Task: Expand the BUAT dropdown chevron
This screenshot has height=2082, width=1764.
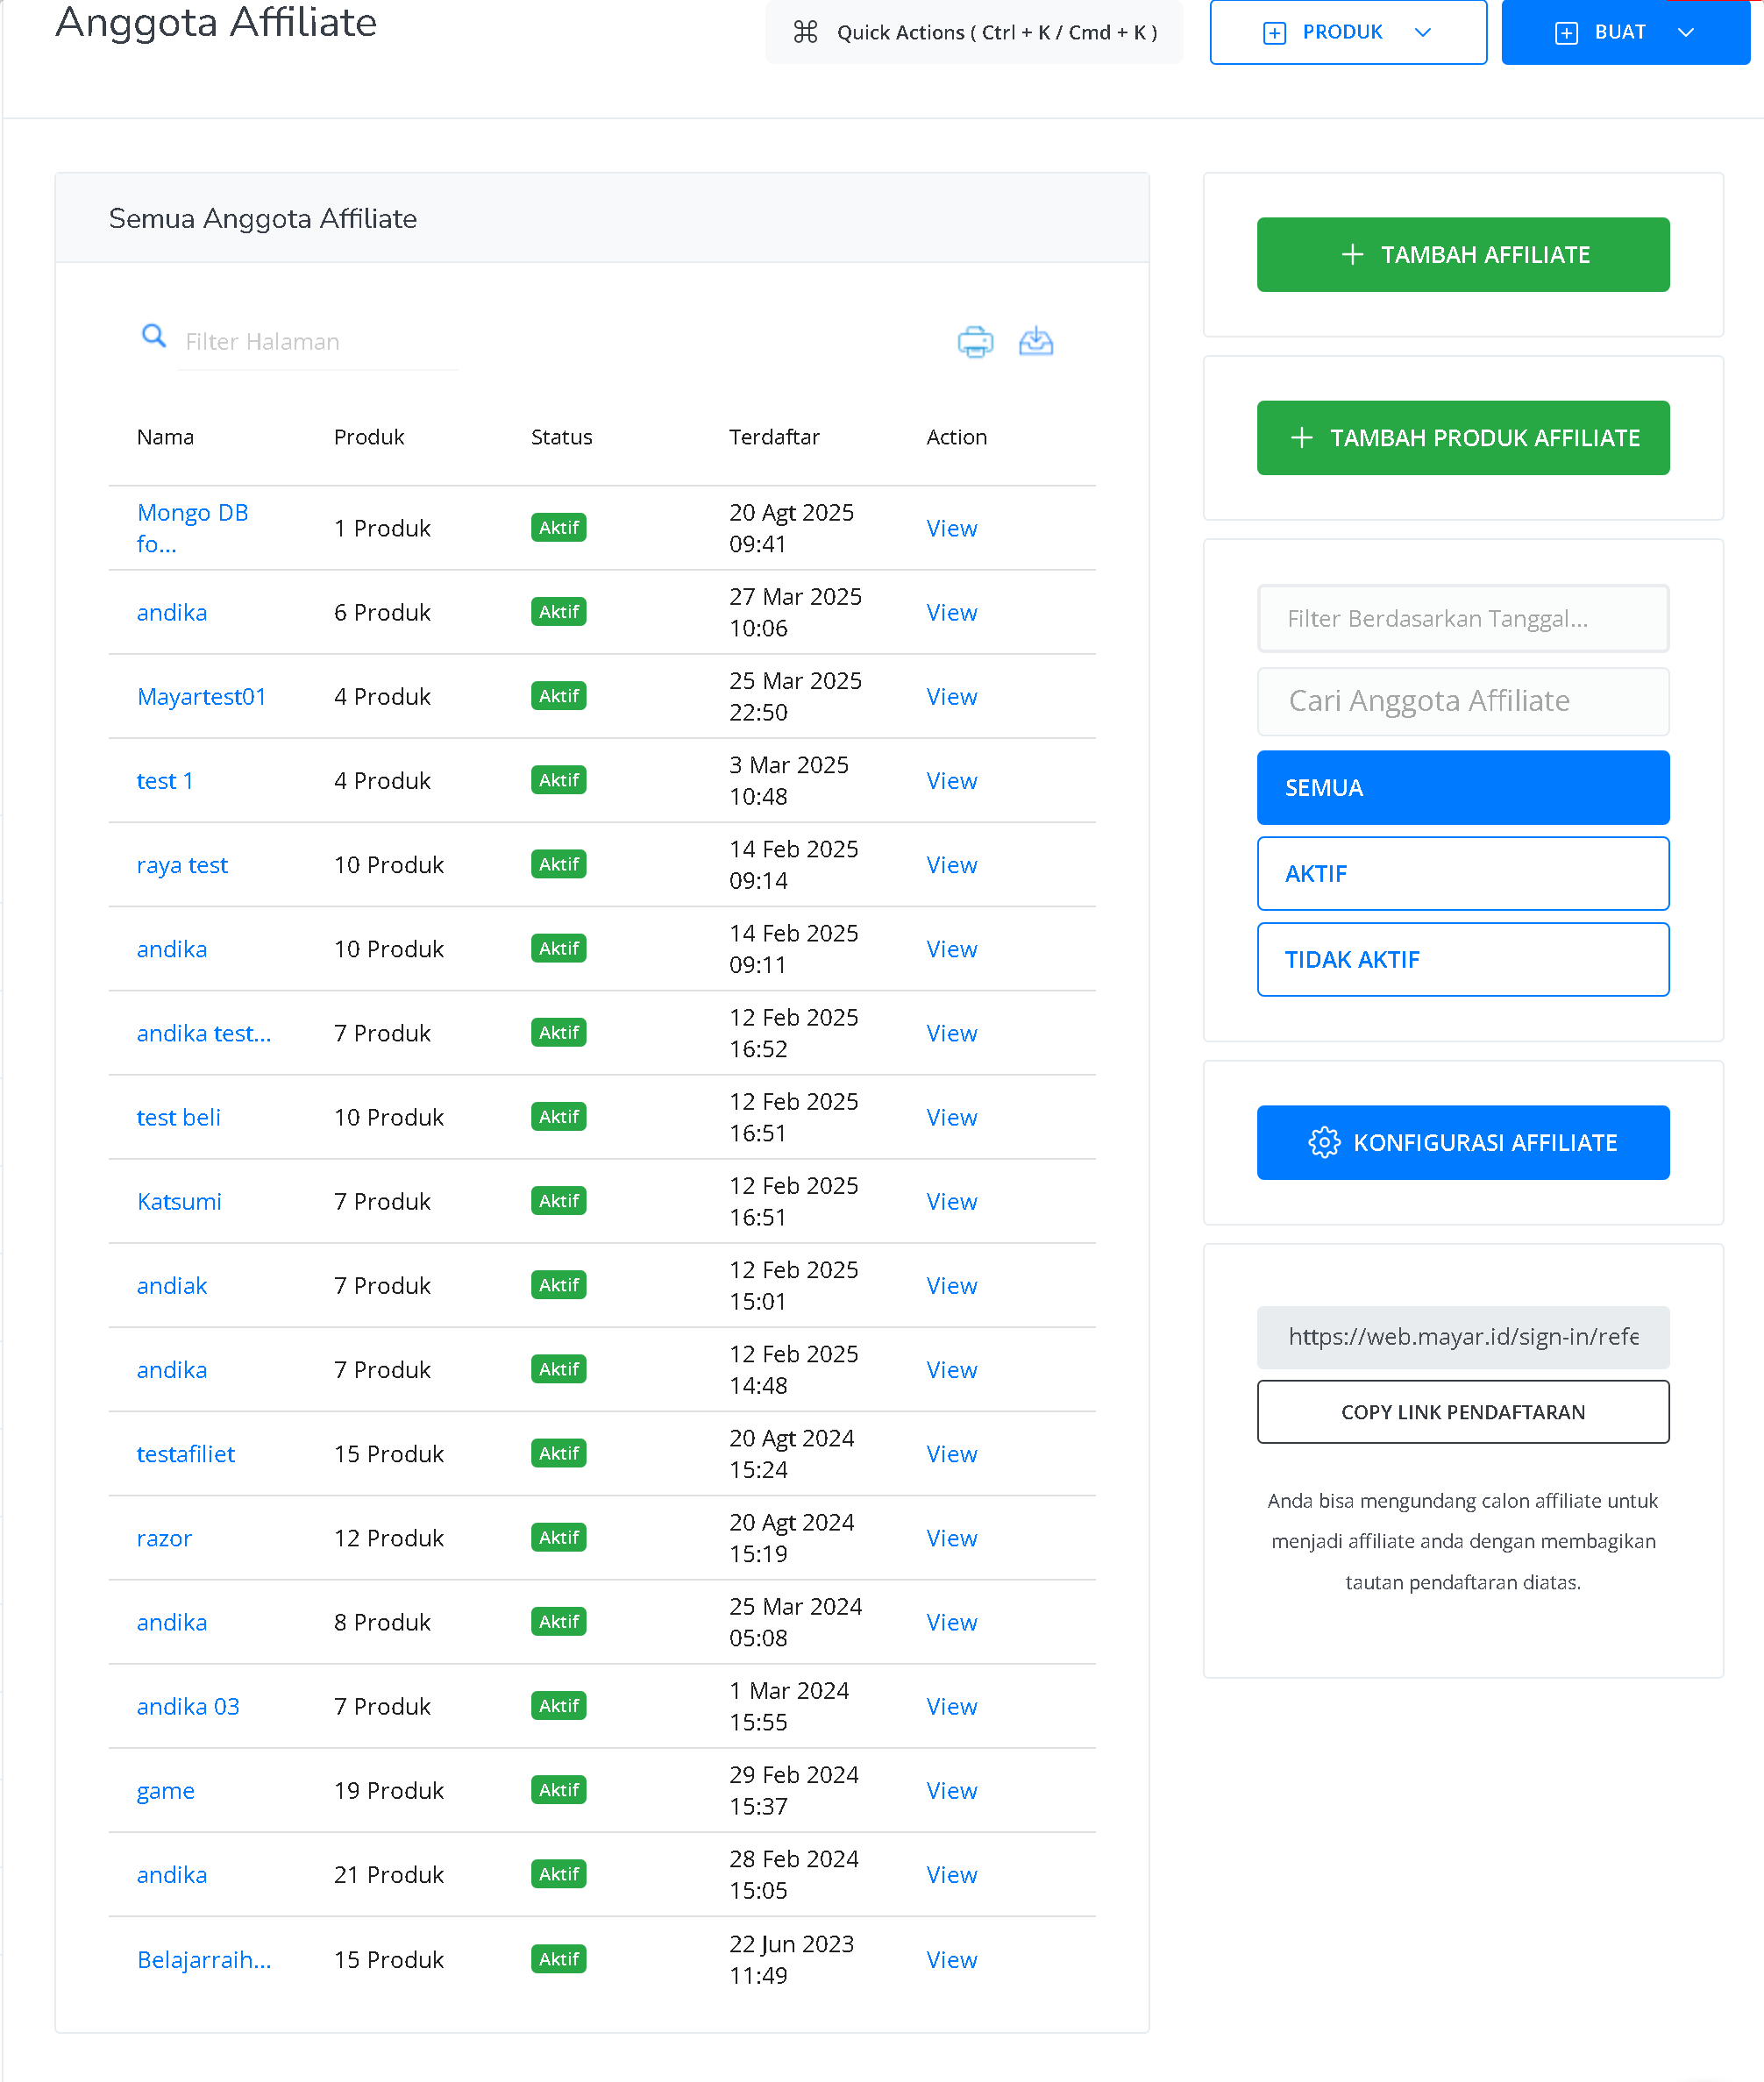Action: coord(1685,33)
